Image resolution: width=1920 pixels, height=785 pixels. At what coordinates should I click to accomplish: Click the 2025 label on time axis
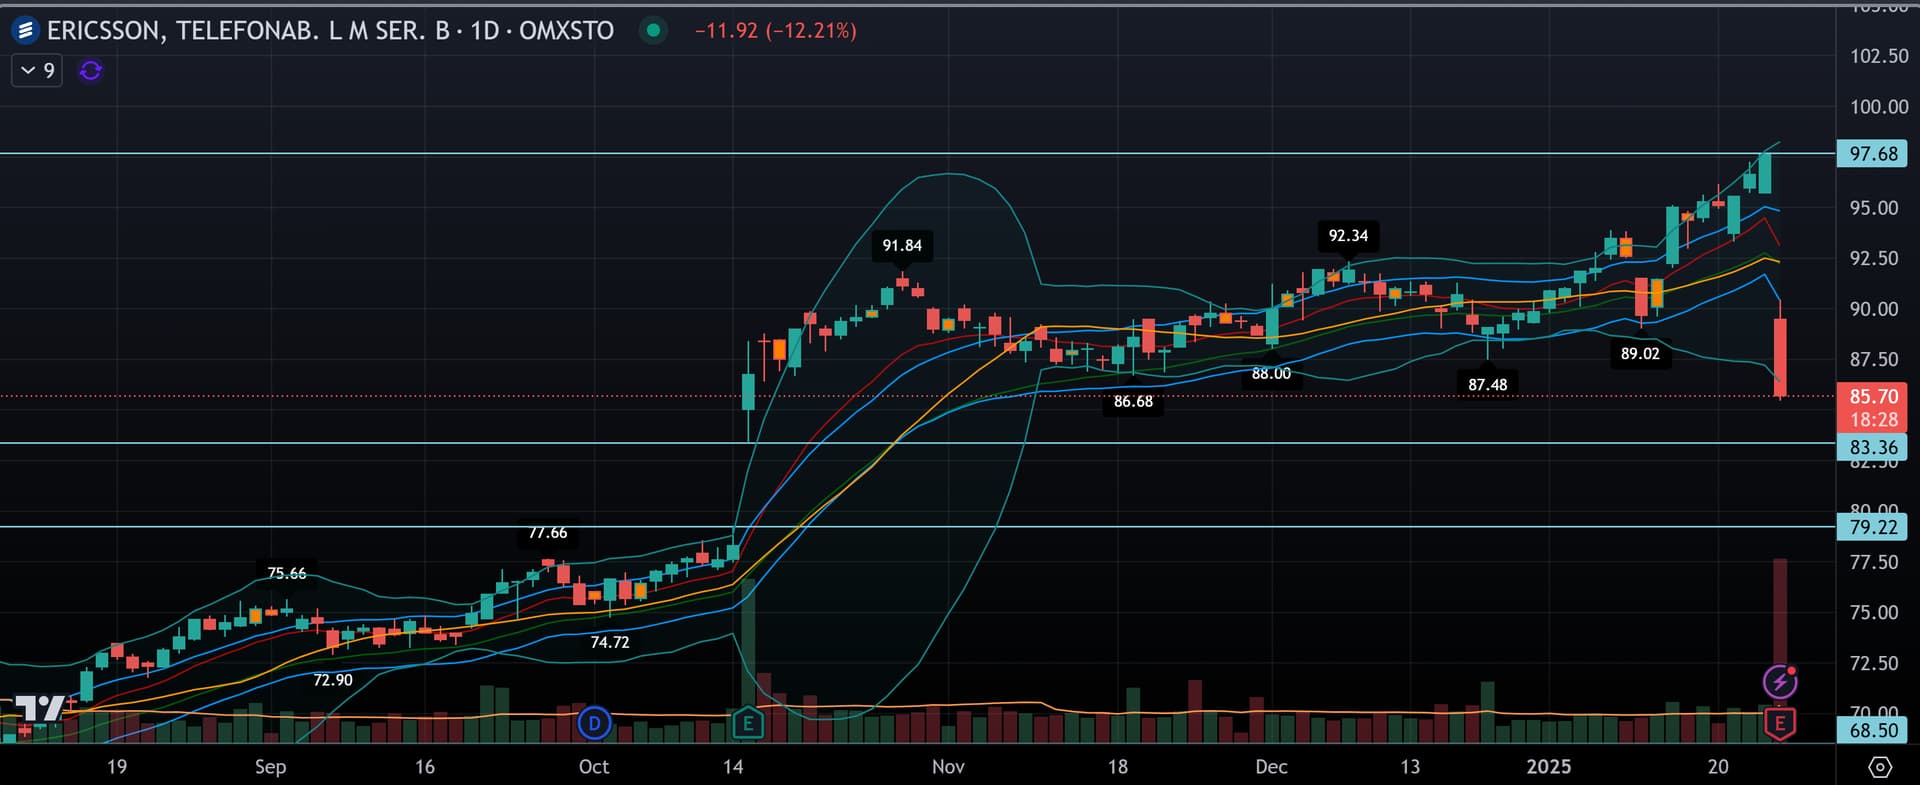coord(1548,767)
